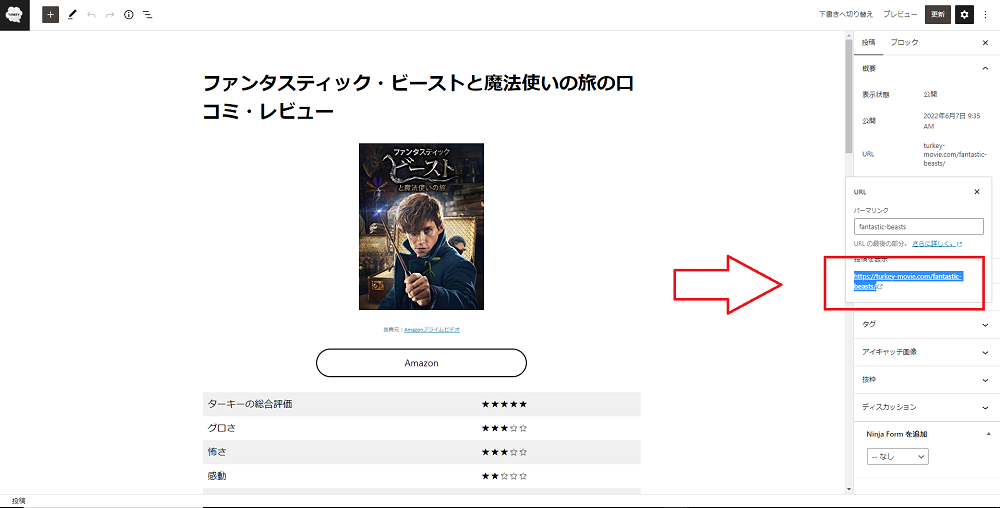
Task: Select the pencil edit tool icon
Action: [x=72, y=14]
